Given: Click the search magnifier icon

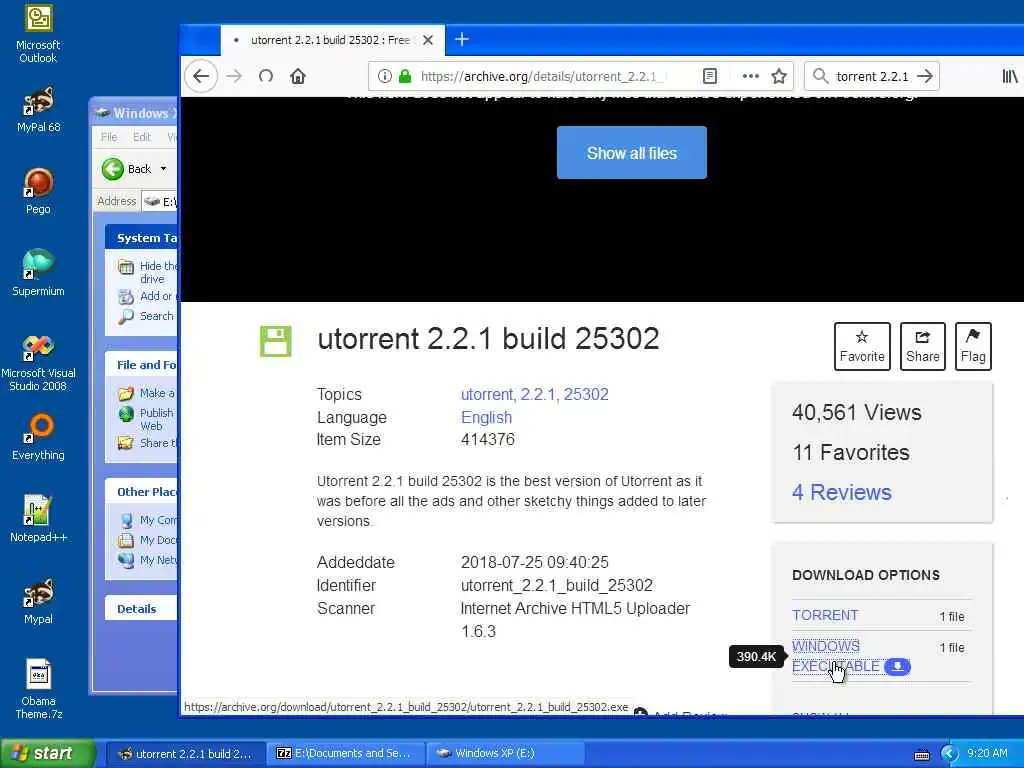Looking at the screenshot, I should (x=820, y=76).
